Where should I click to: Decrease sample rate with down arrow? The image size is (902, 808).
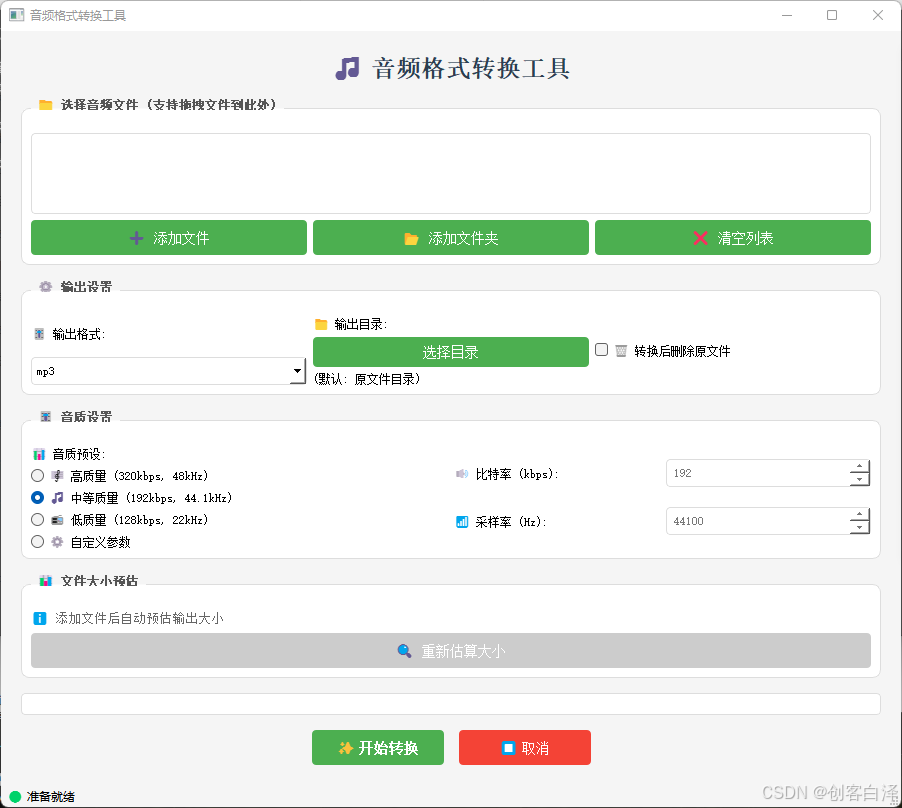click(859, 527)
